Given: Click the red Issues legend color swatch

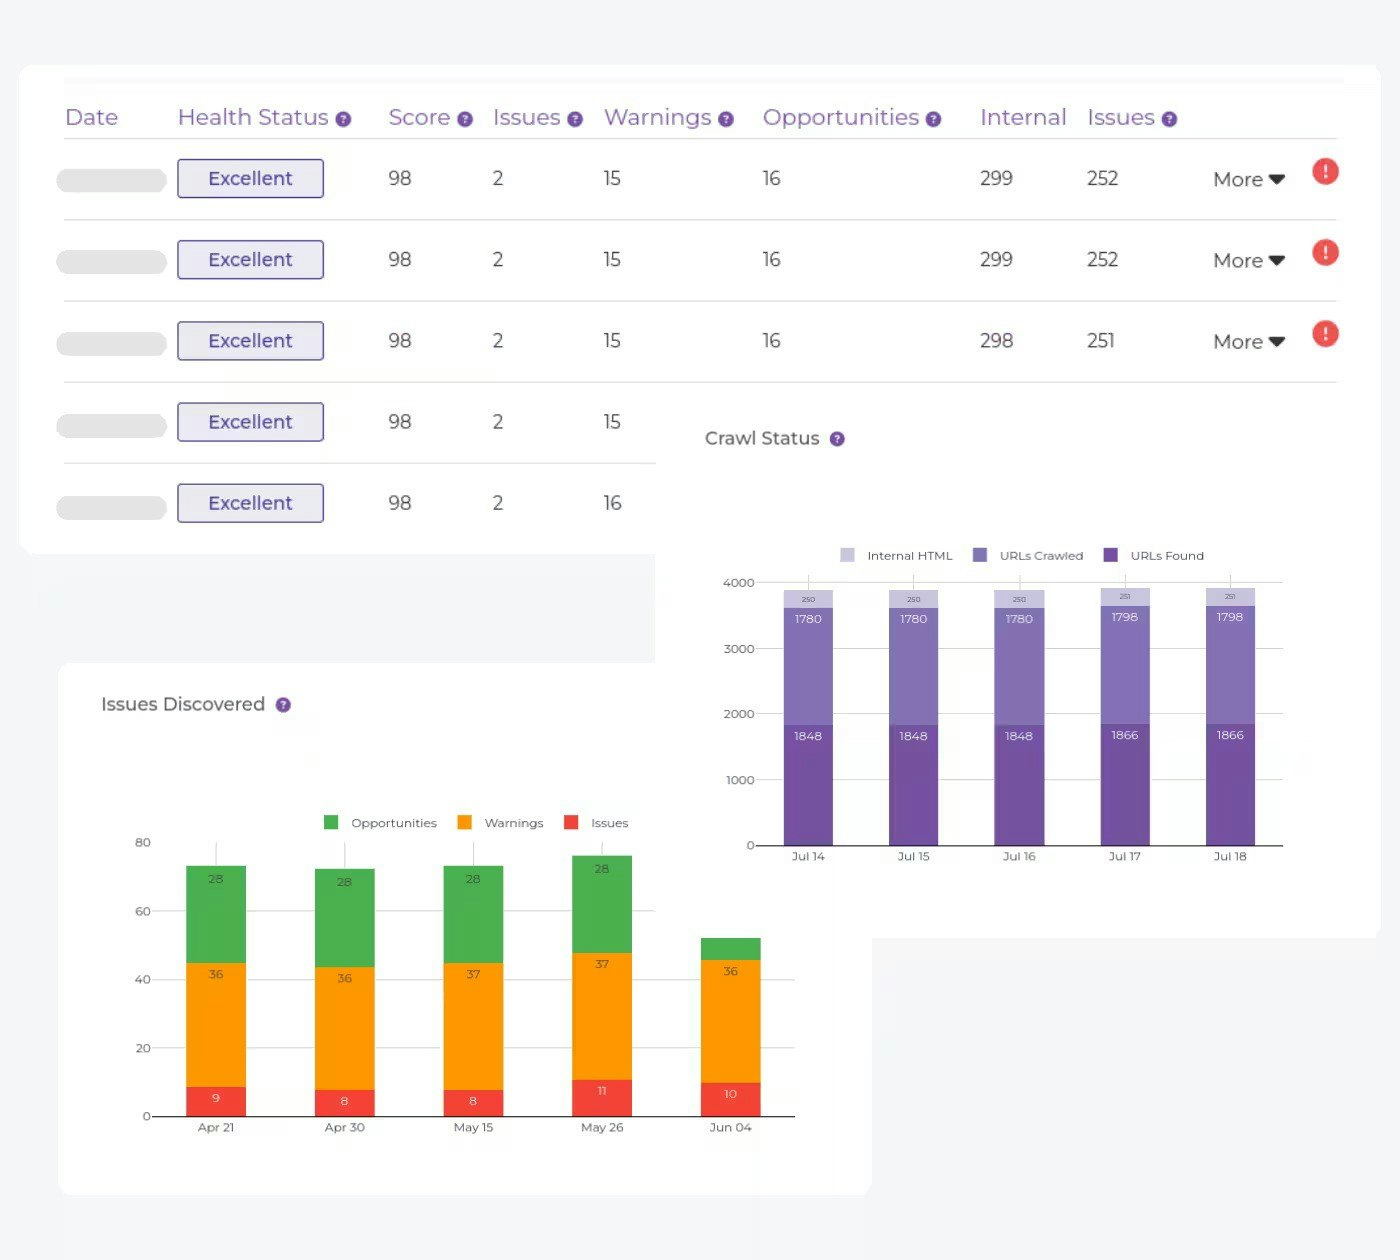Looking at the screenshot, I should coord(570,822).
